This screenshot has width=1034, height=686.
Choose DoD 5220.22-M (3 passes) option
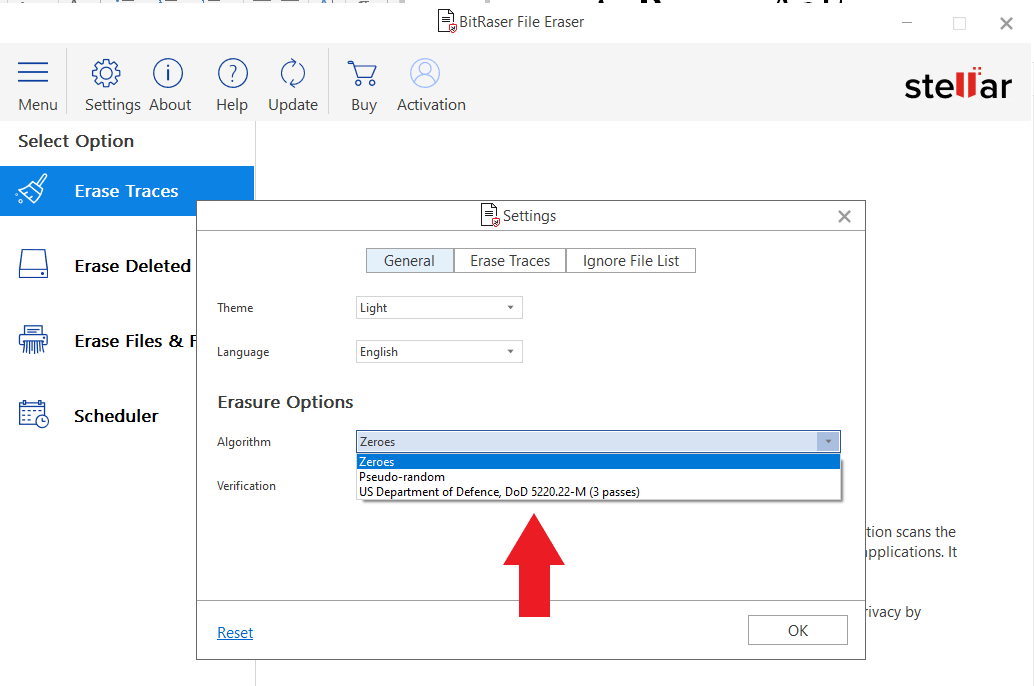pos(598,492)
